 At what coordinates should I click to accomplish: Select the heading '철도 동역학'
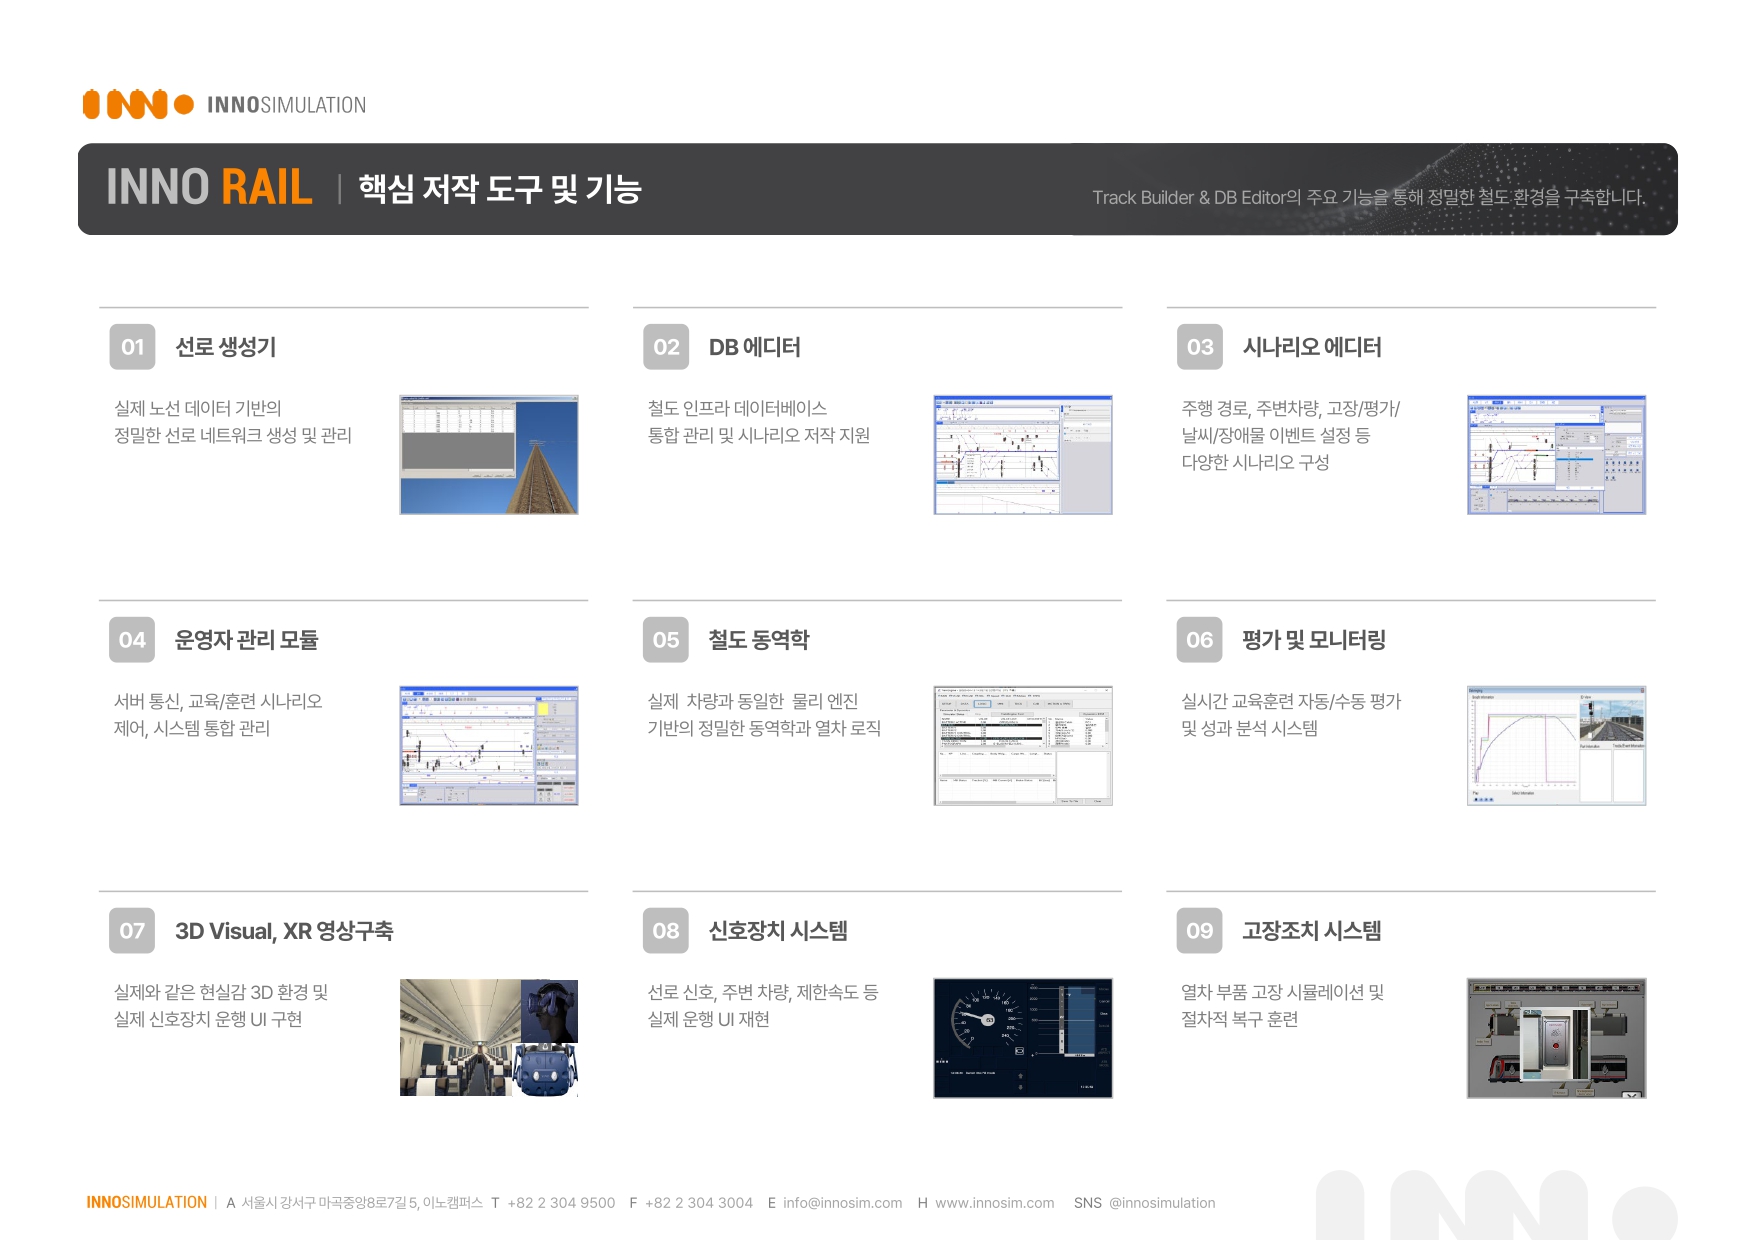coord(759,640)
